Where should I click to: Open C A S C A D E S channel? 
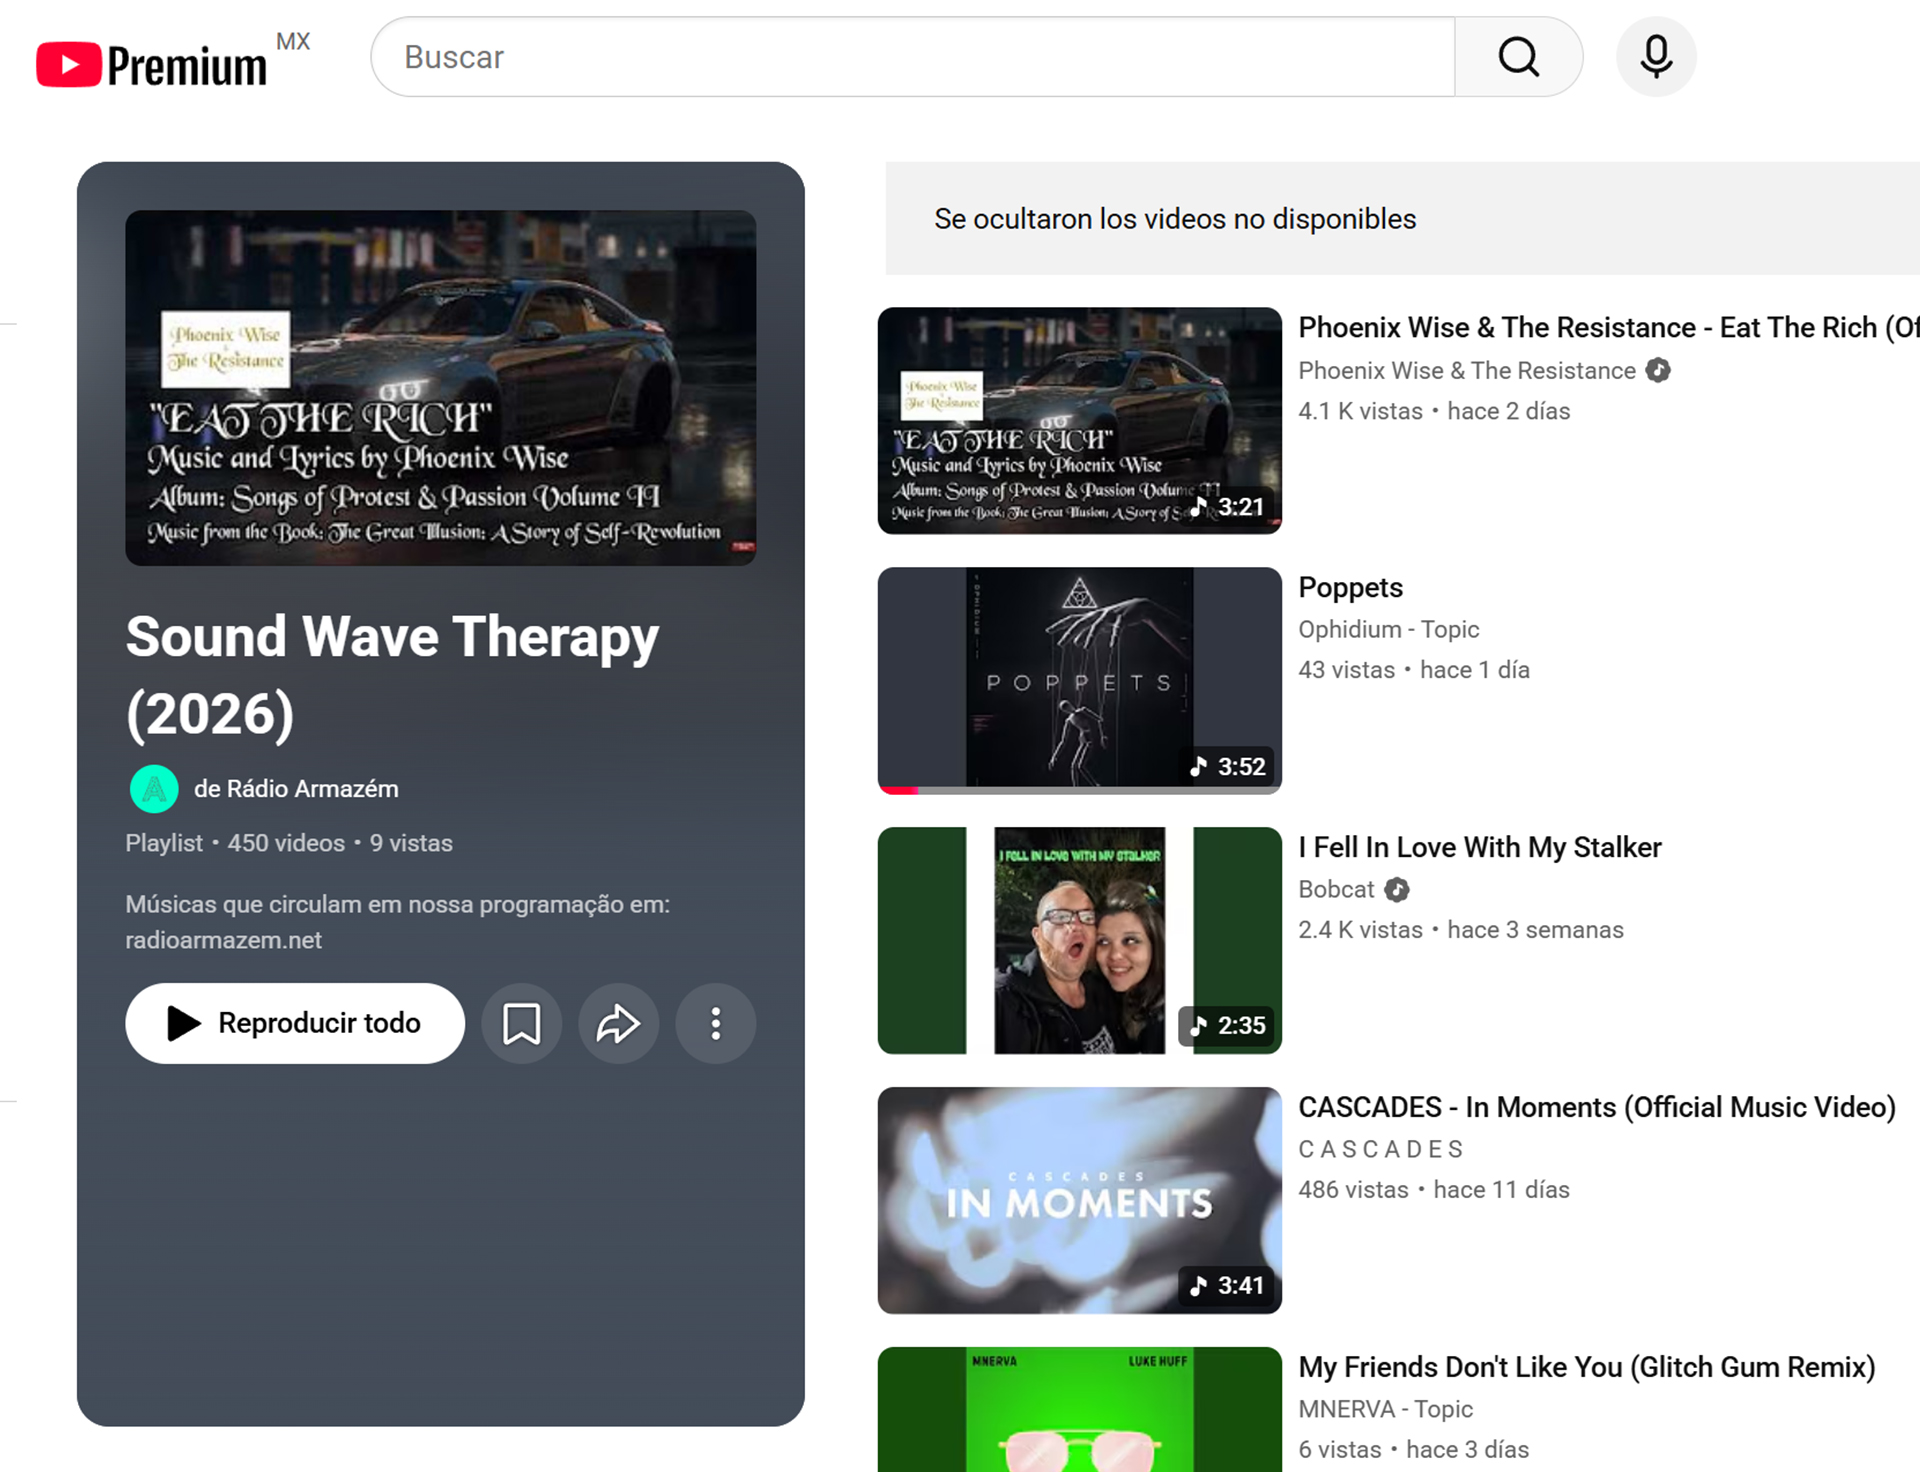pos(1380,1149)
